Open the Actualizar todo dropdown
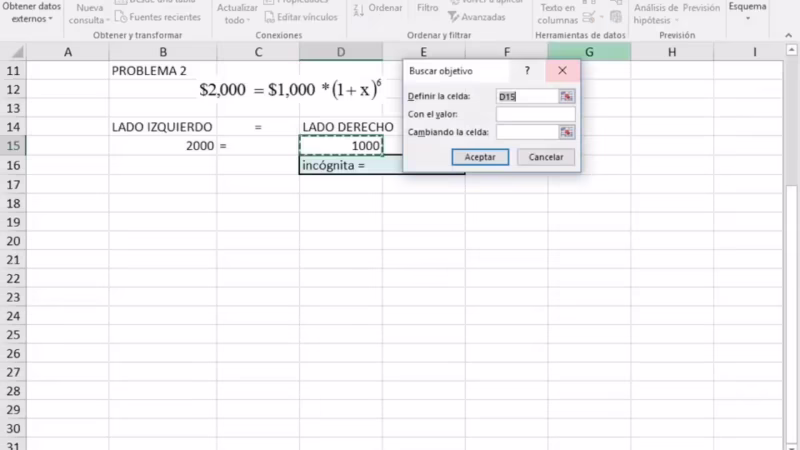 point(237,14)
